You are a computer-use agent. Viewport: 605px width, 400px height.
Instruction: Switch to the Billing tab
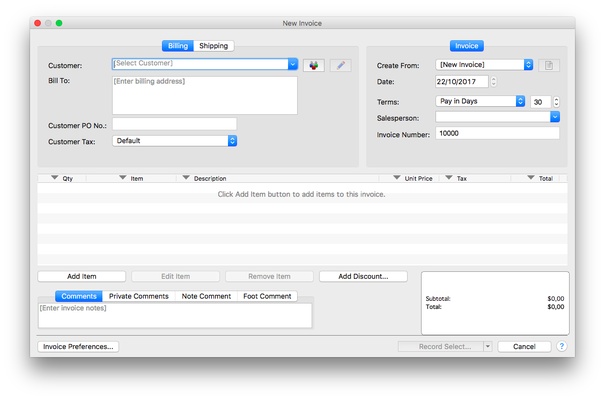(x=178, y=46)
